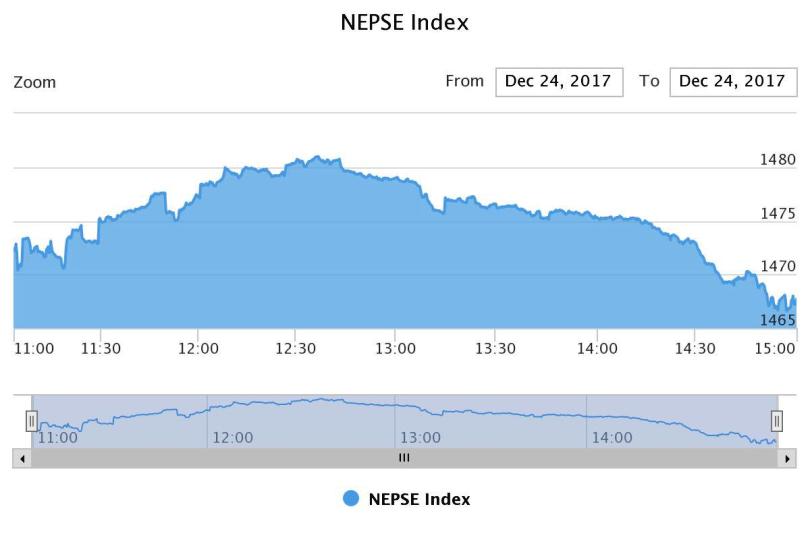
Task: Click the navigator's left range handle
Action: coord(31,421)
